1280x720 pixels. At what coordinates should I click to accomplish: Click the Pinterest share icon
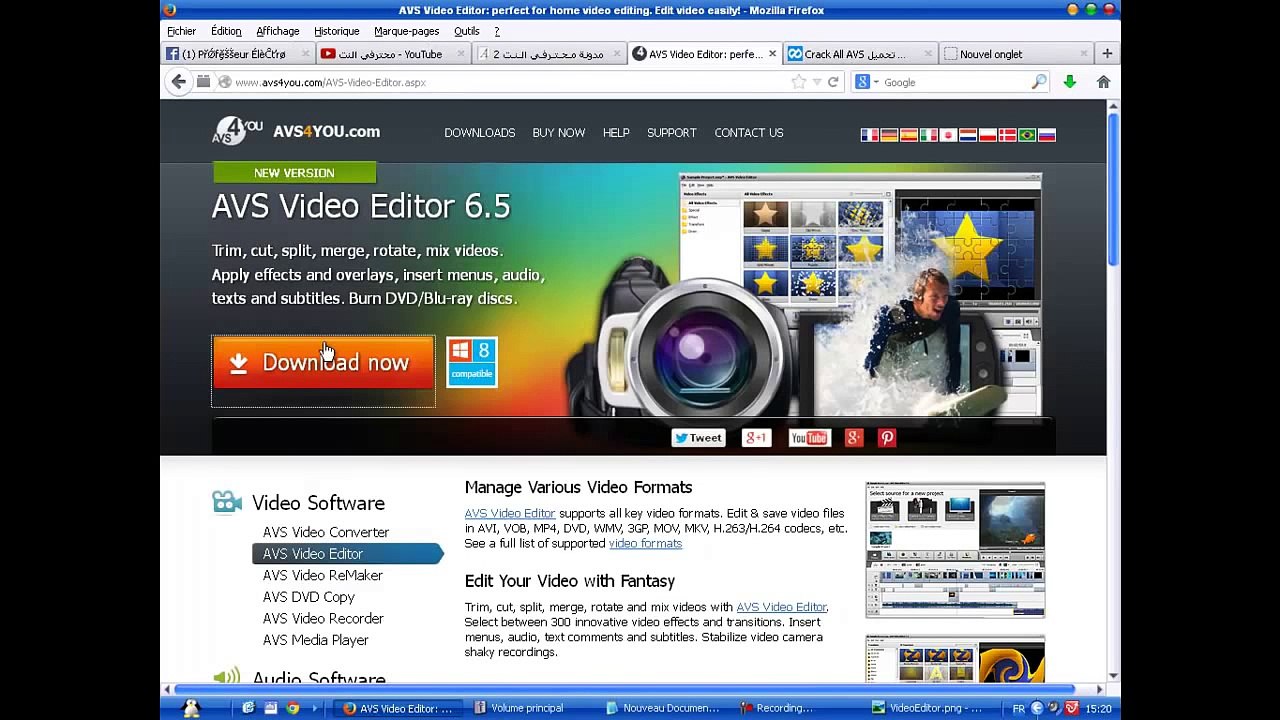887,438
